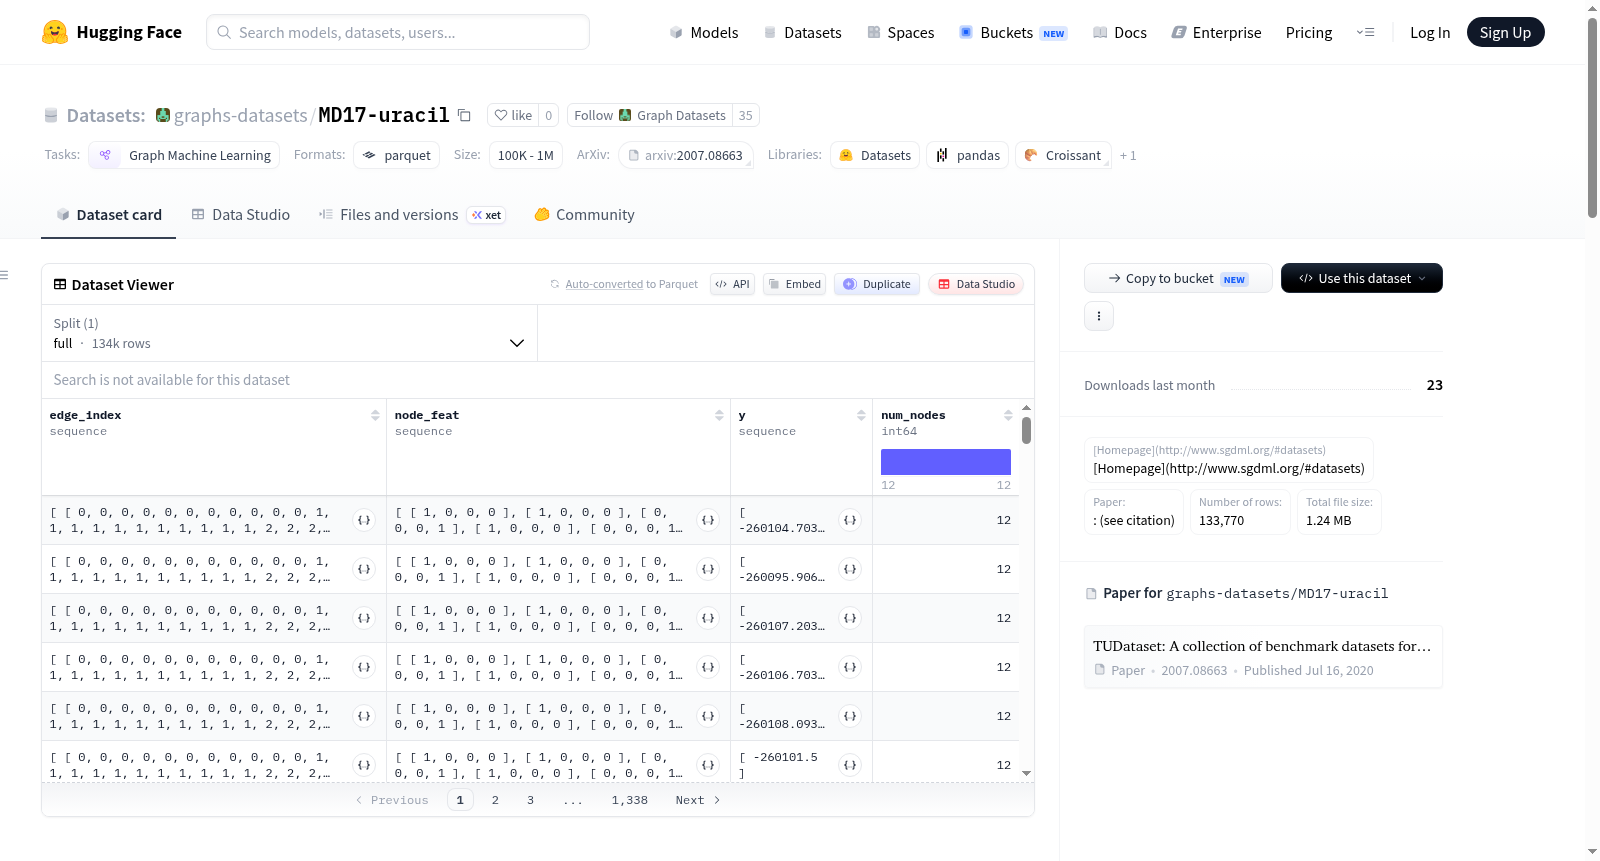Follow the Graph Datasets organization
Image resolution: width=1600 pixels, height=861 pixels.
tap(650, 115)
